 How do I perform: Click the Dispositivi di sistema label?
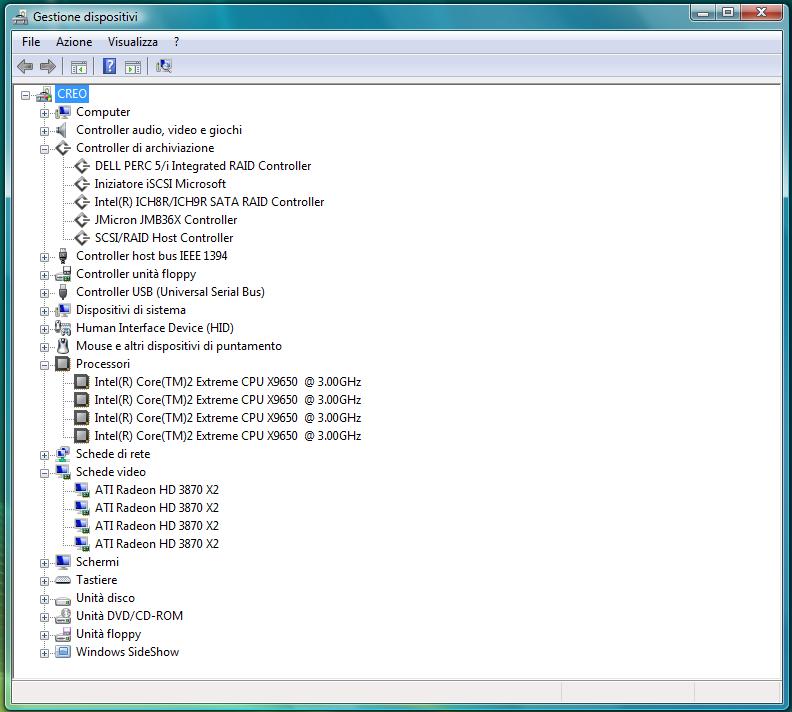(131, 310)
